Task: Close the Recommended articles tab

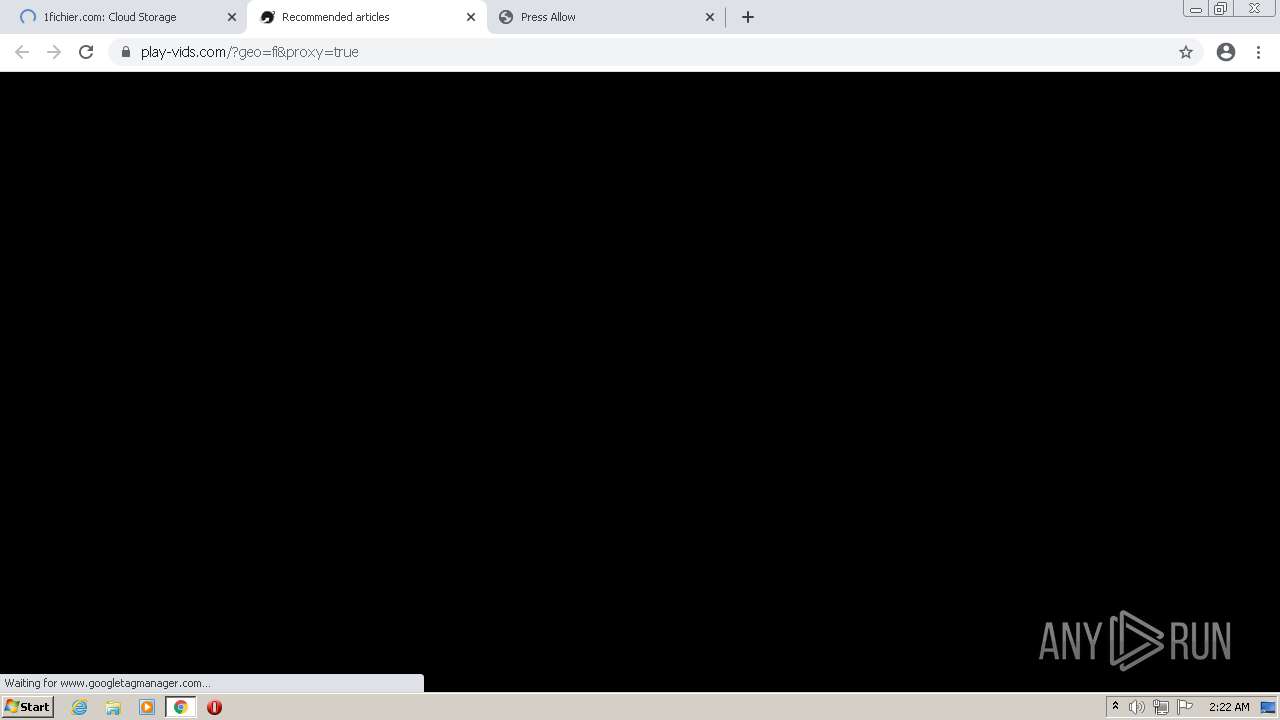Action: [471, 17]
